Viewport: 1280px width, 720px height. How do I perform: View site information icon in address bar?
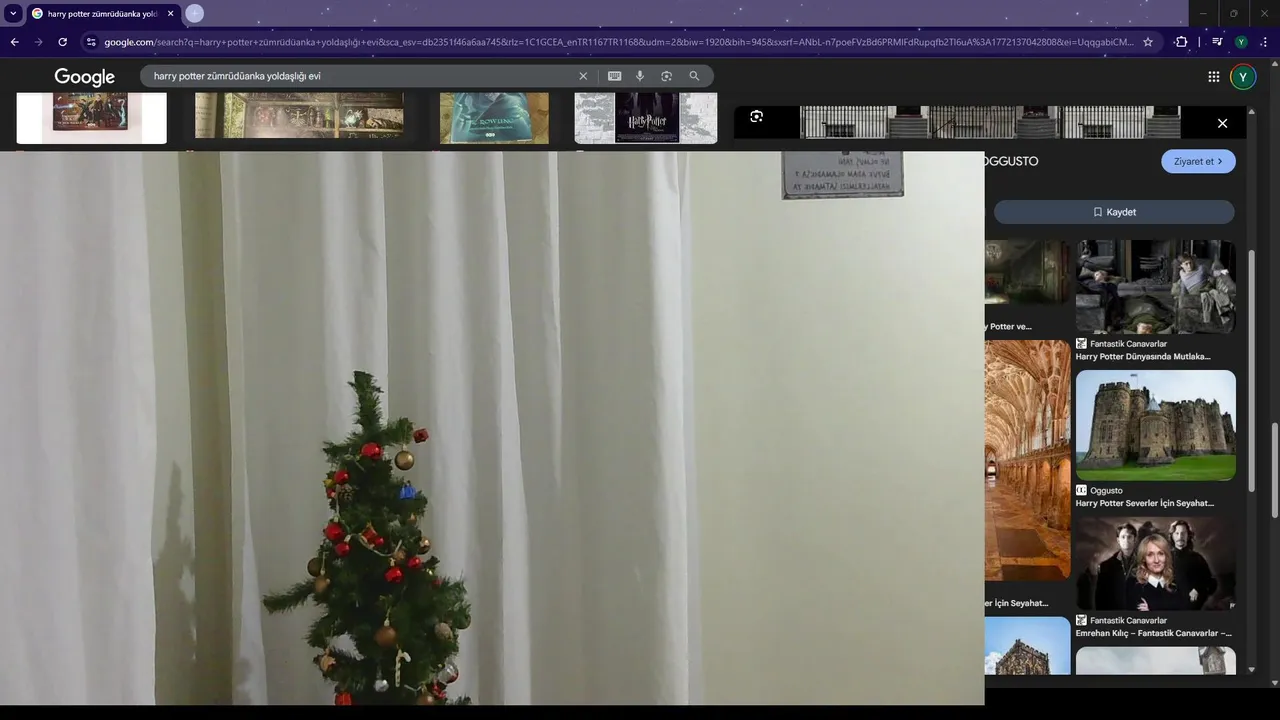[91, 42]
